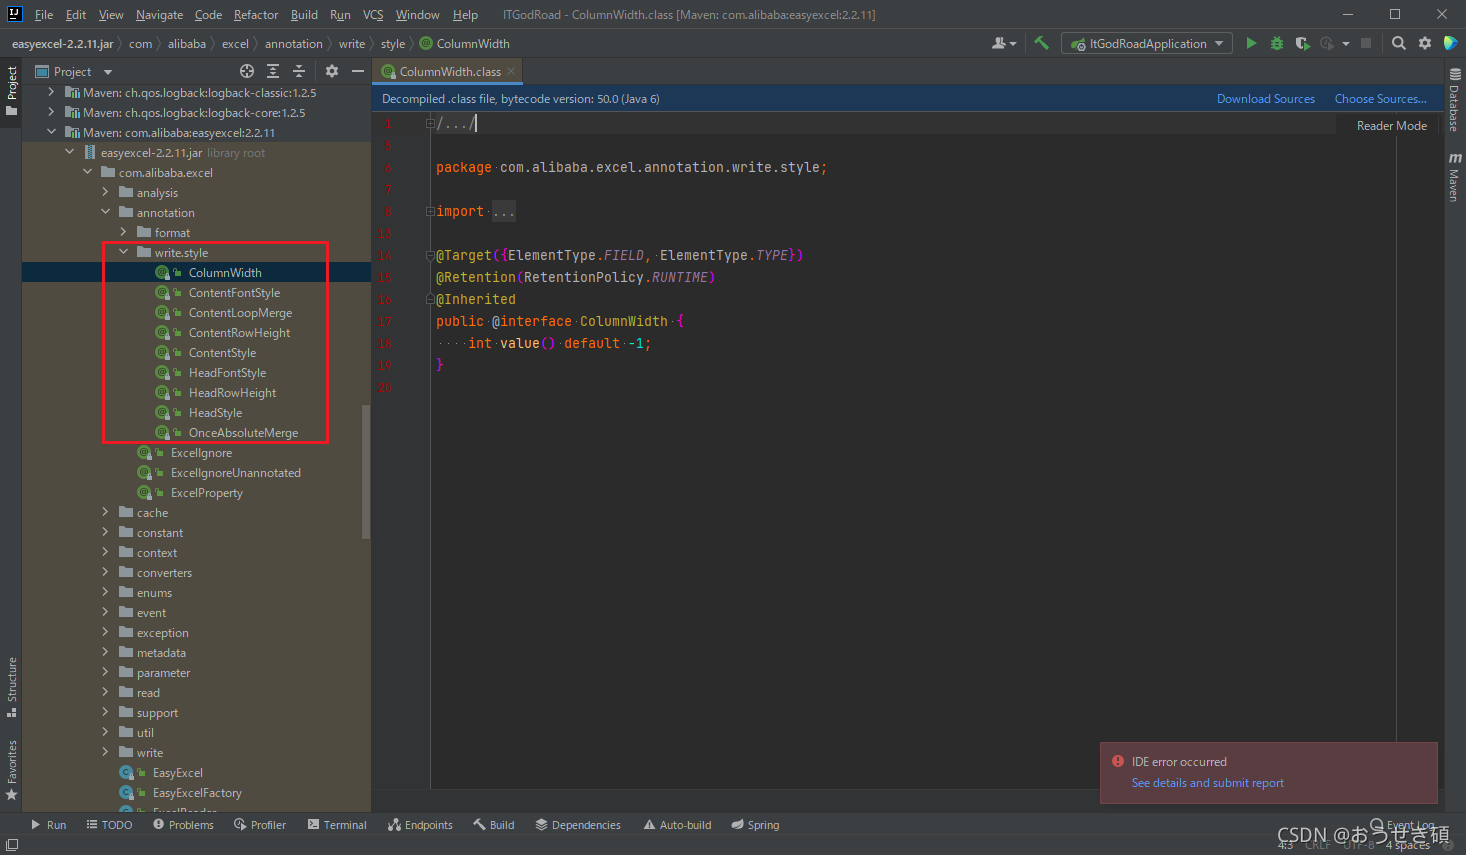
Task: Expand the format folder
Action: coord(123,232)
